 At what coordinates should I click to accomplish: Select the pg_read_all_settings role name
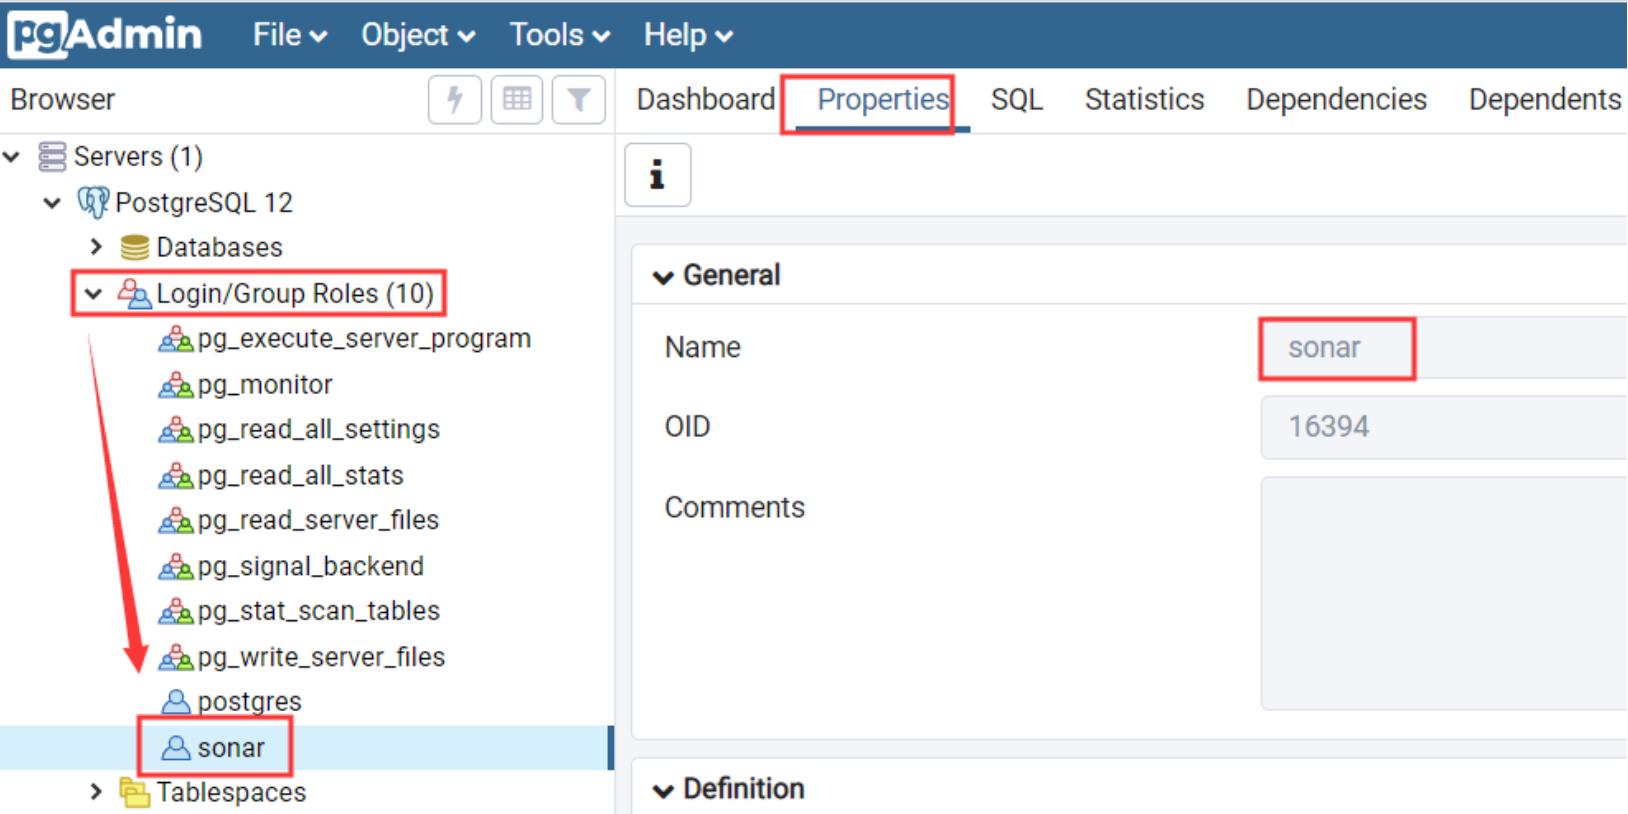point(319,429)
